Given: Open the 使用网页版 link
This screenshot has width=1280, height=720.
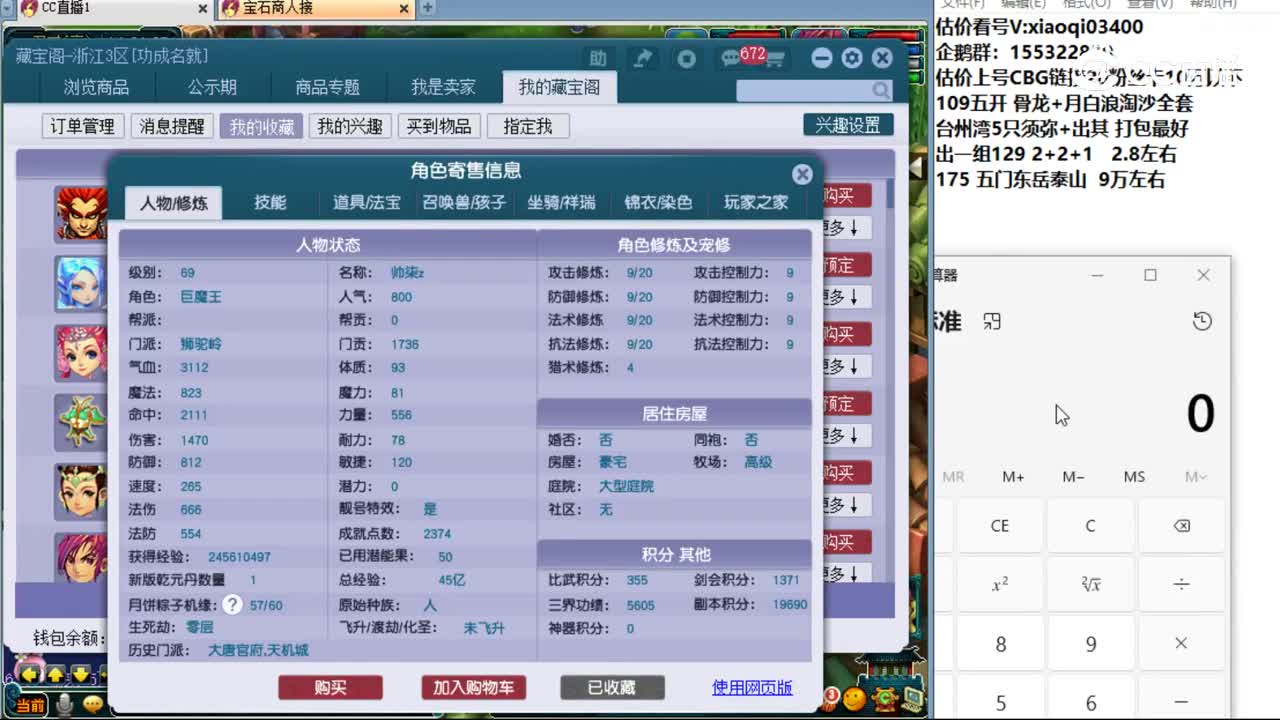Looking at the screenshot, I should coord(754,687).
